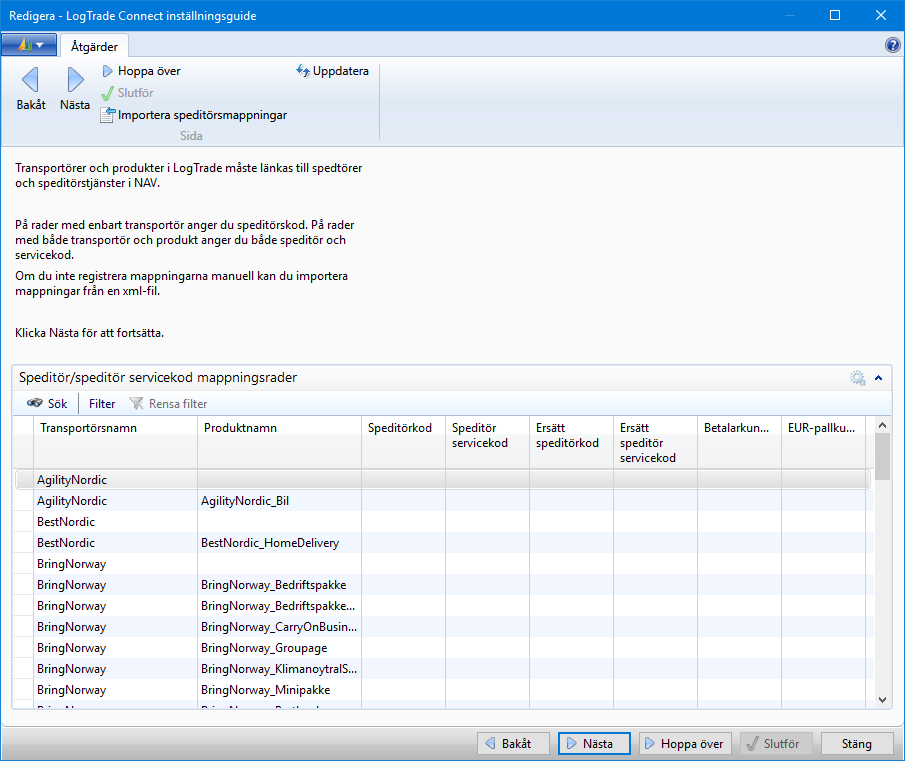The height and width of the screenshot is (761, 905).
Task: Open Importera speditörsmappningar action
Action: point(194,115)
